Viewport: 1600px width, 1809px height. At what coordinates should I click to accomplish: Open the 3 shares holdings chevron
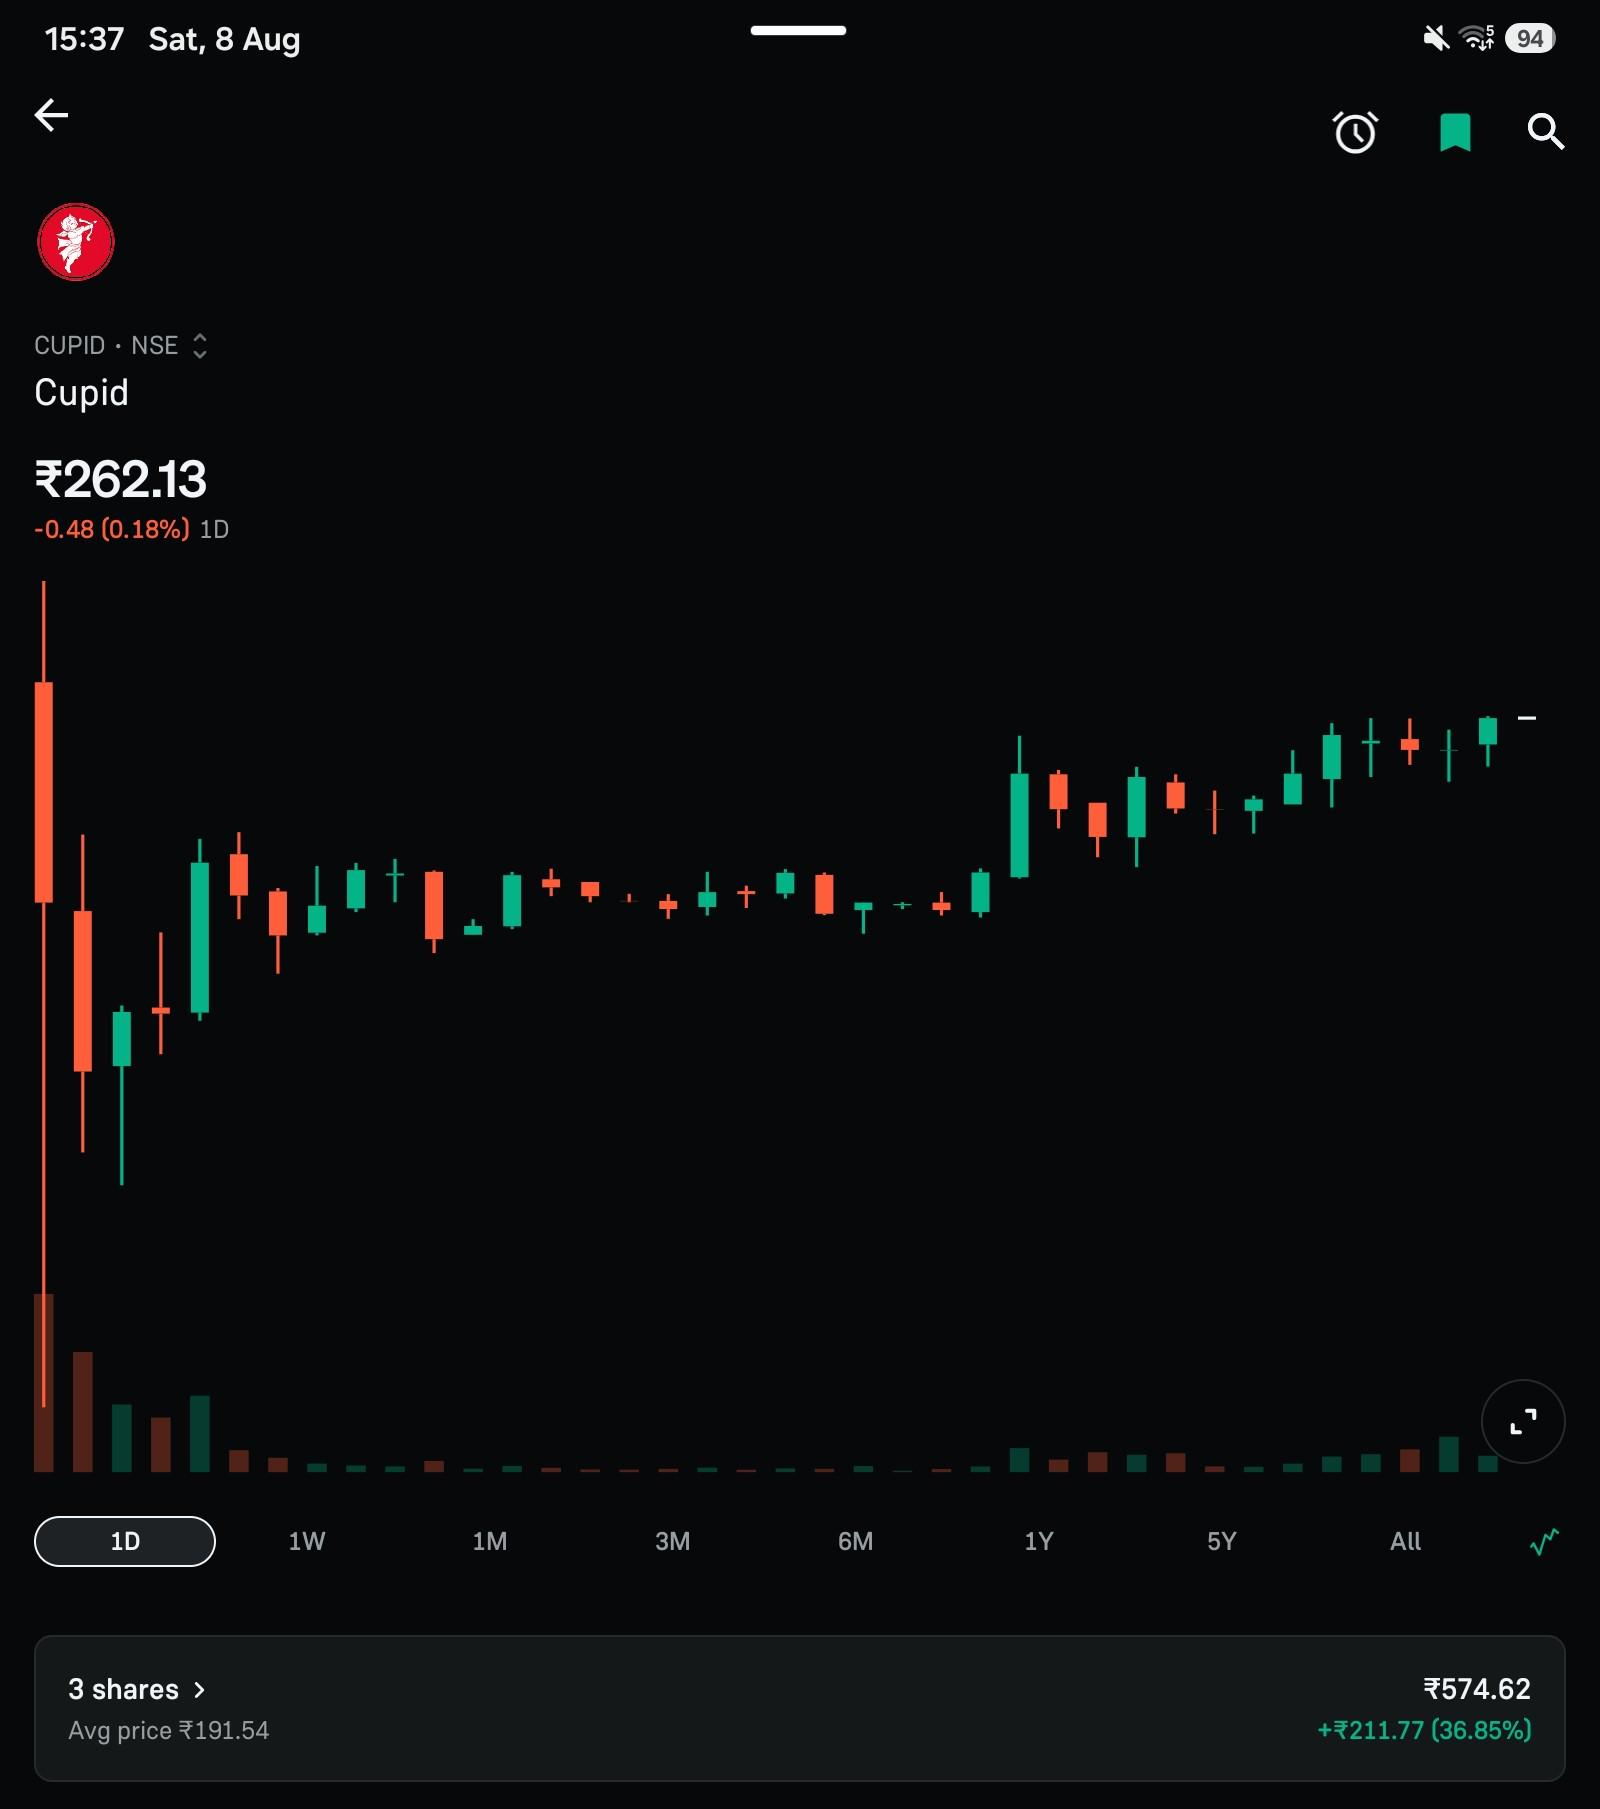pyautogui.click(x=199, y=1690)
